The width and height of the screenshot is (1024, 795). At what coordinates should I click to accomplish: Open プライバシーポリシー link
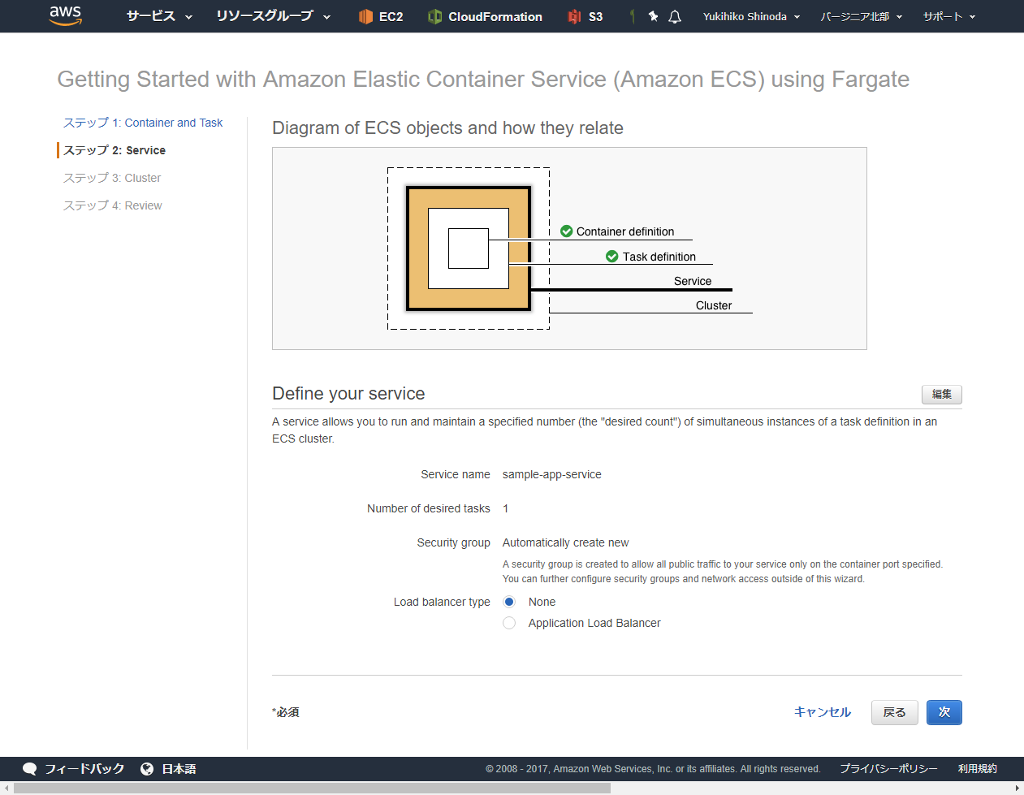(x=888, y=769)
